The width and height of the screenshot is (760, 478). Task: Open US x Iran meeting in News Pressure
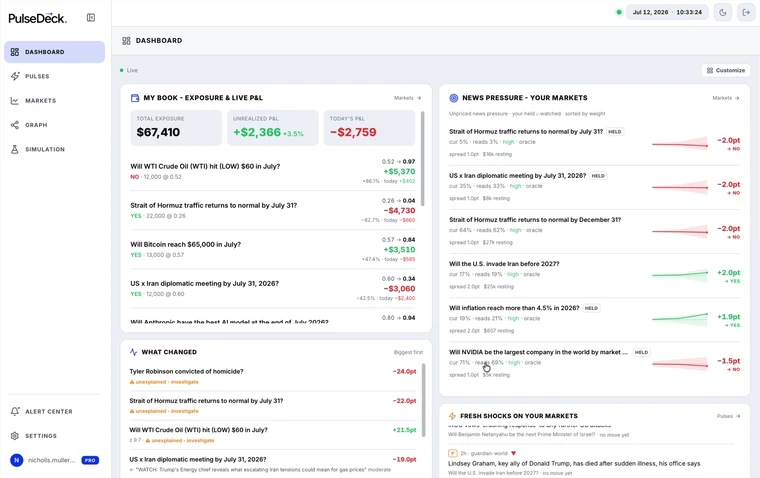click(x=594, y=187)
